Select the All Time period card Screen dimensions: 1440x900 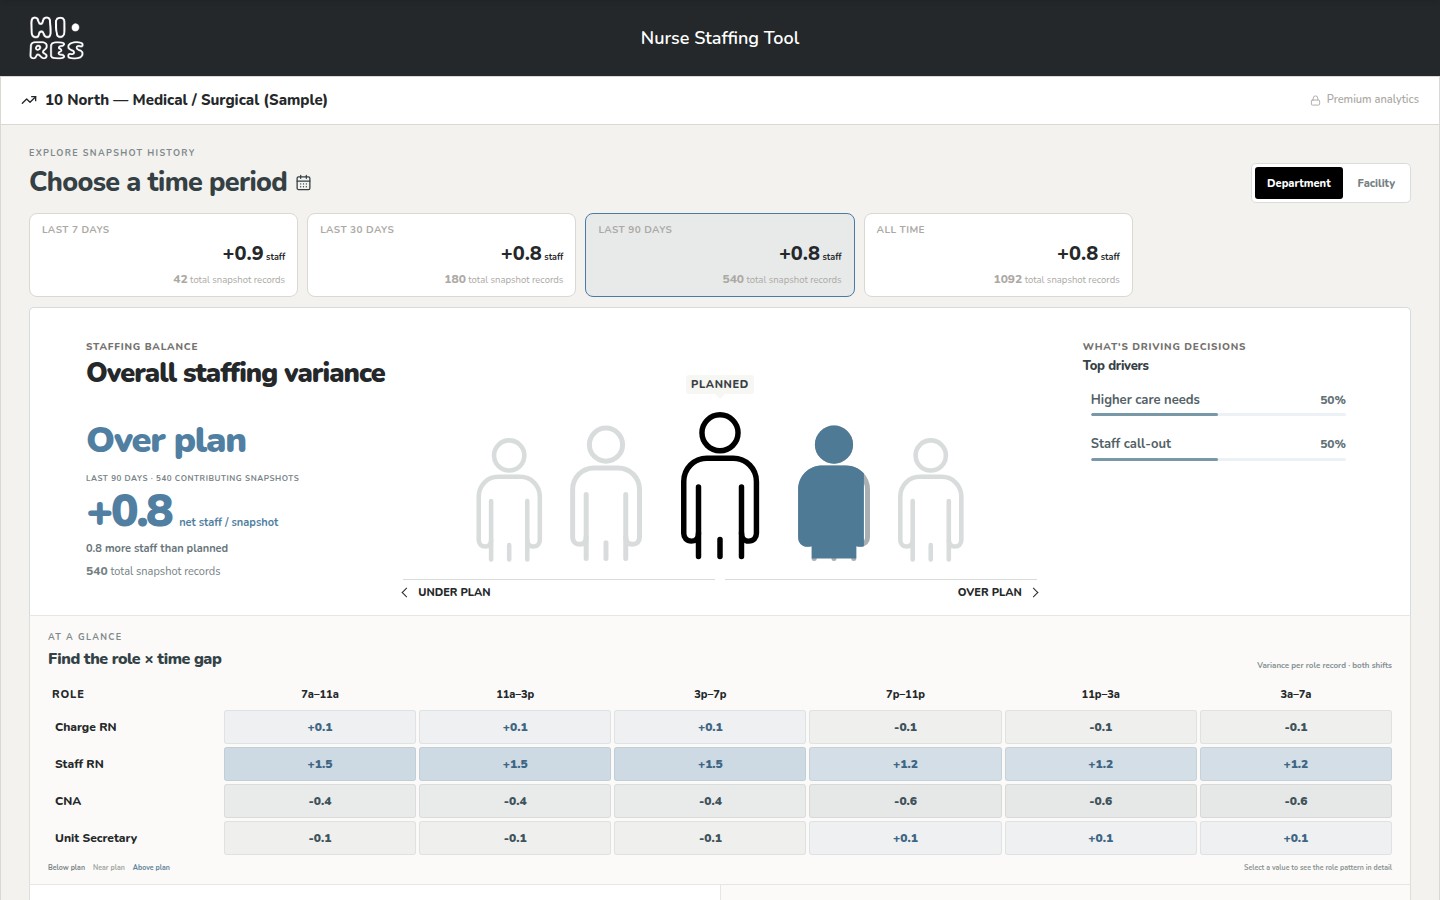click(998, 255)
